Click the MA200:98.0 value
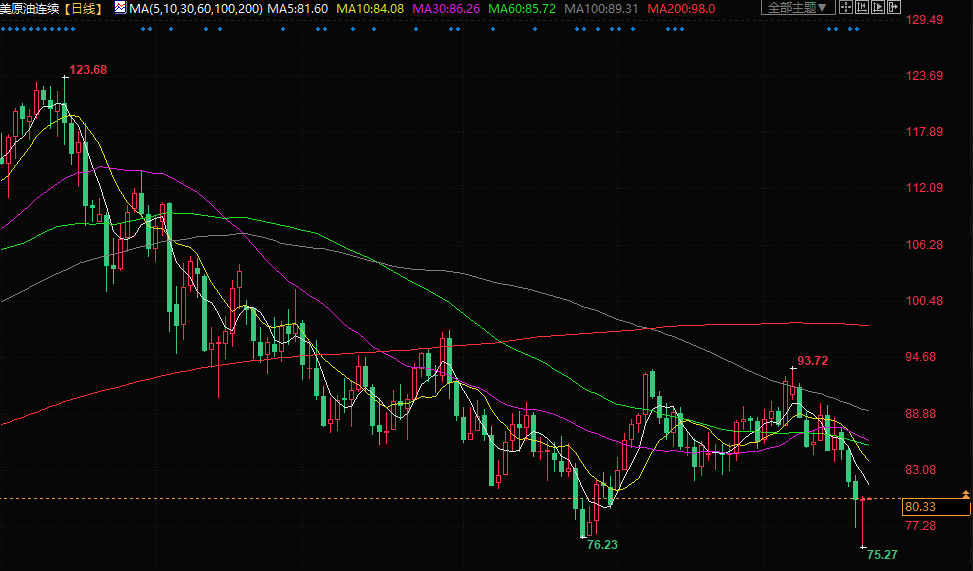Screen dimensions: 973x571 (x=681, y=9)
